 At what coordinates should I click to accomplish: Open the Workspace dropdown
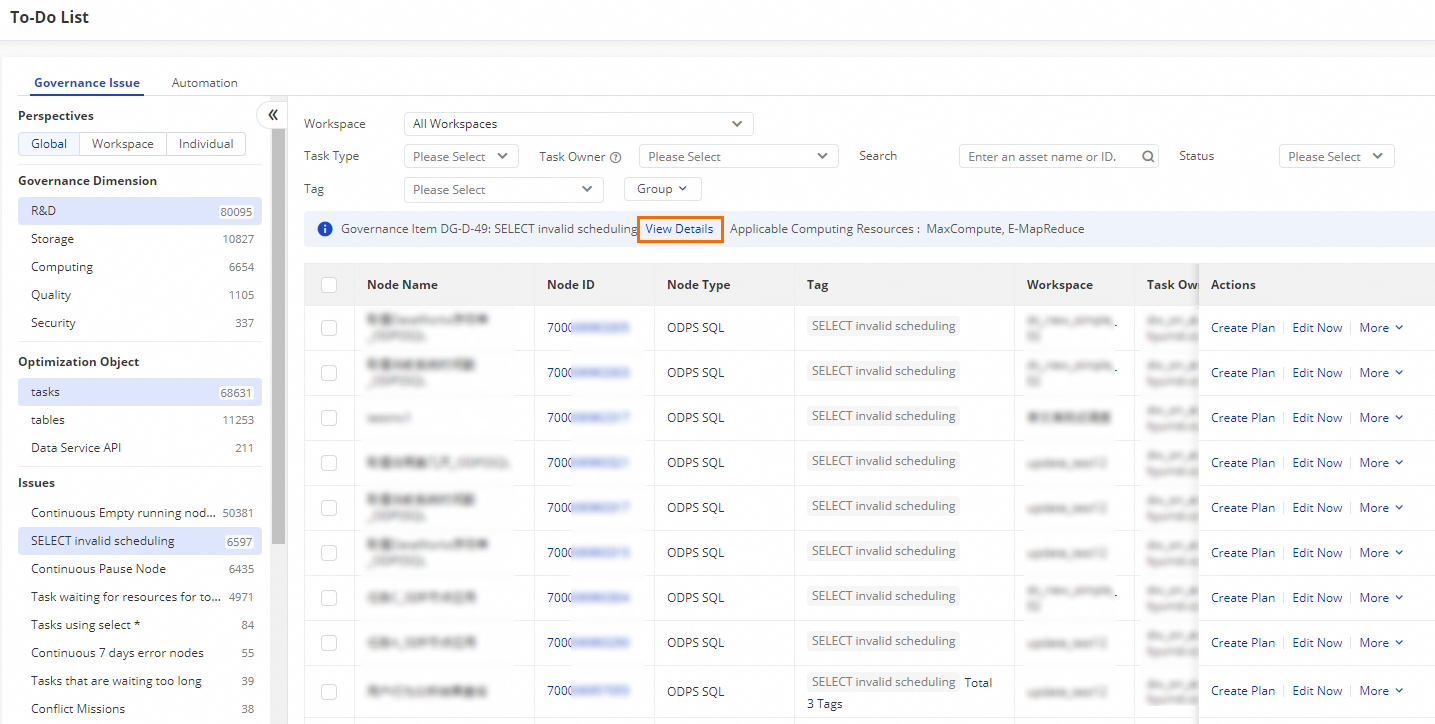click(x=578, y=124)
